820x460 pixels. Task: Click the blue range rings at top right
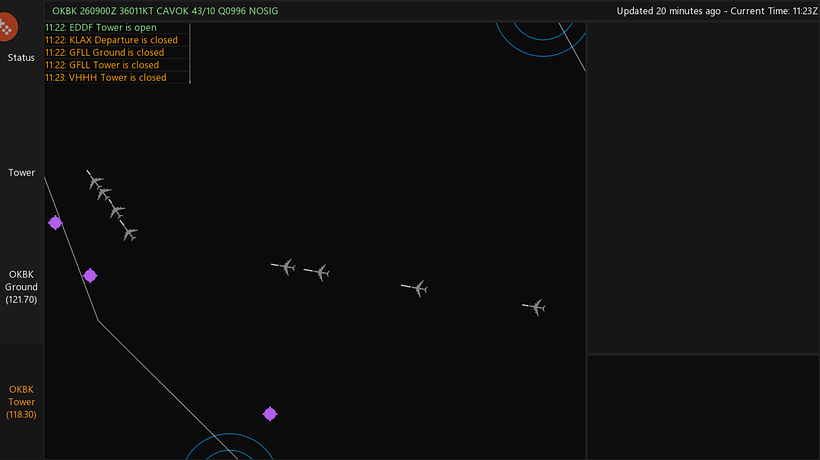[542, 39]
